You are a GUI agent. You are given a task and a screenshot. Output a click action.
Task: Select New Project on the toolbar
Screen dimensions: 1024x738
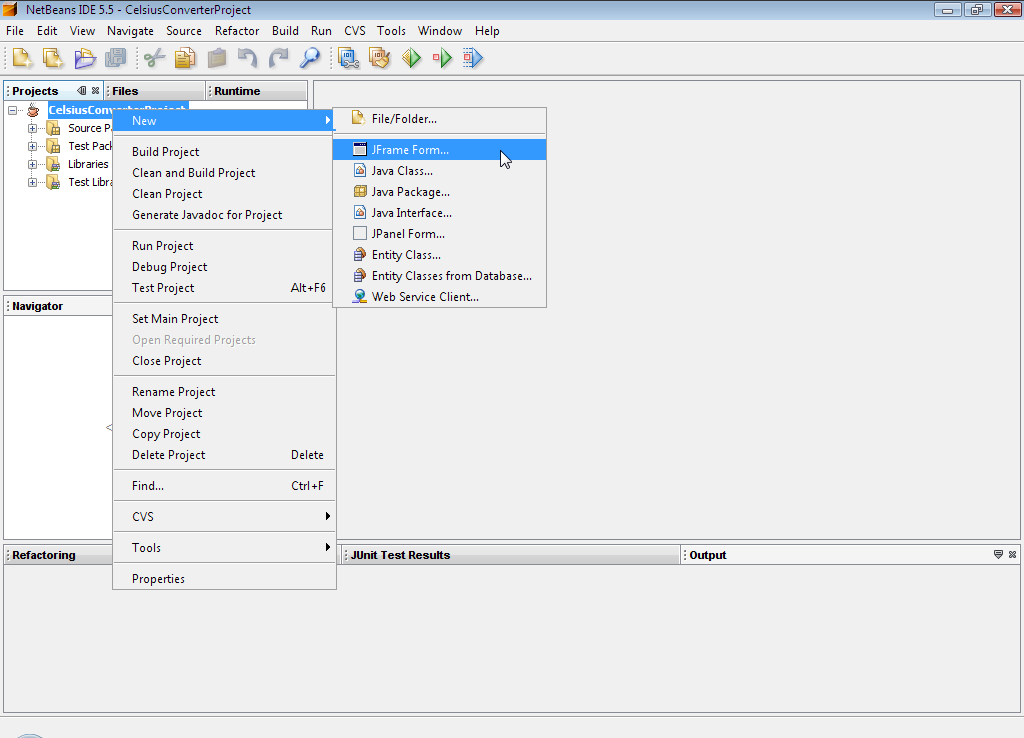51,58
